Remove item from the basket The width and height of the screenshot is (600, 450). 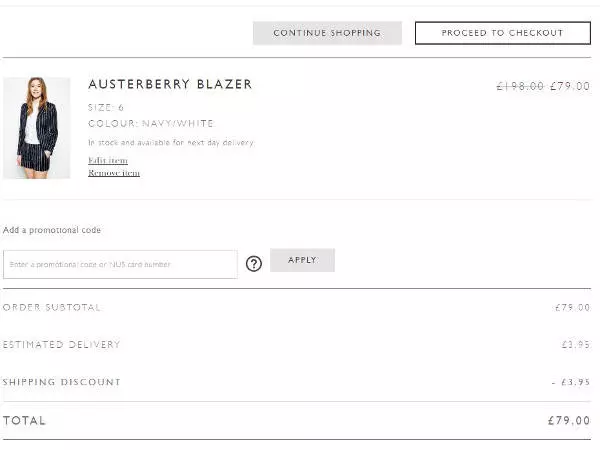click(114, 173)
